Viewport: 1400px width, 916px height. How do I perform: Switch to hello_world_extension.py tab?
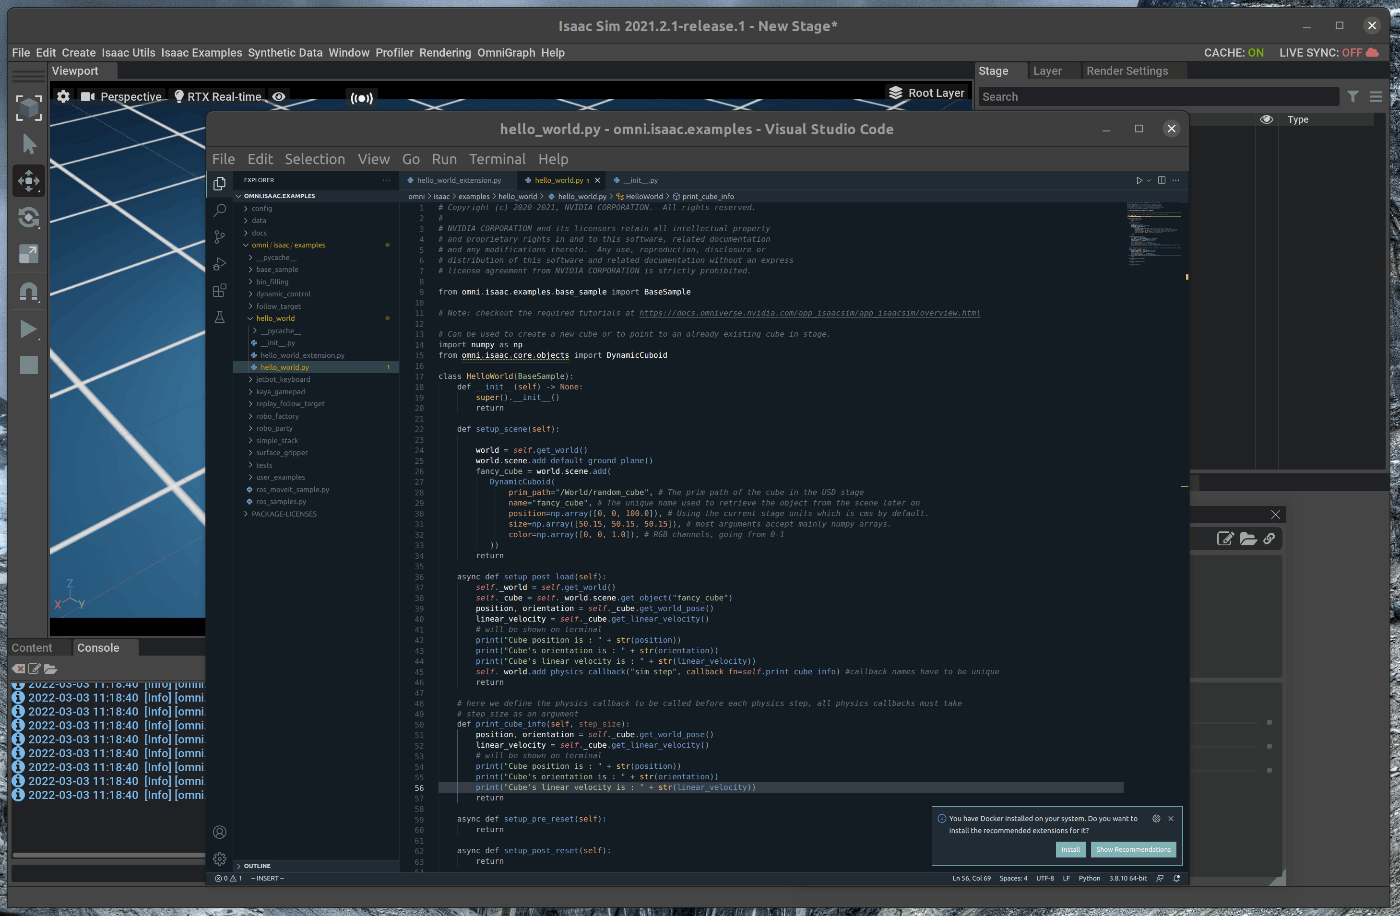[x=458, y=180]
